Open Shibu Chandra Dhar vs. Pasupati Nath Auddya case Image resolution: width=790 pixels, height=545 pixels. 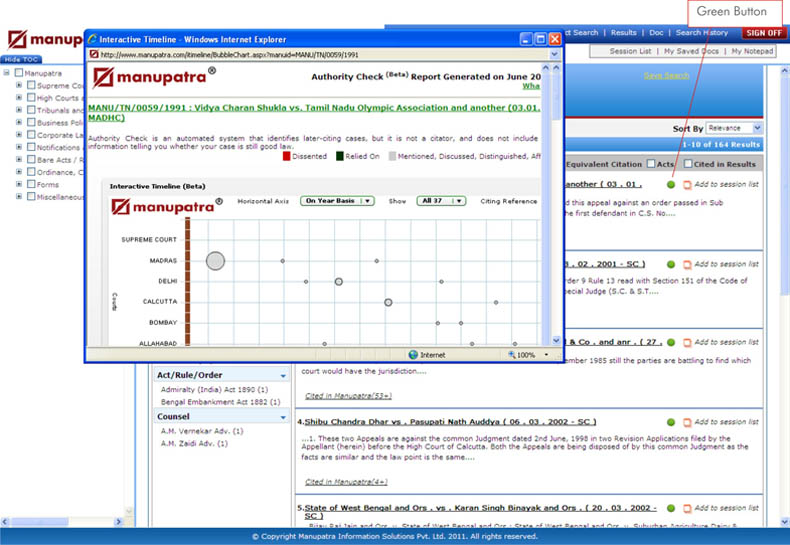[x=450, y=422]
